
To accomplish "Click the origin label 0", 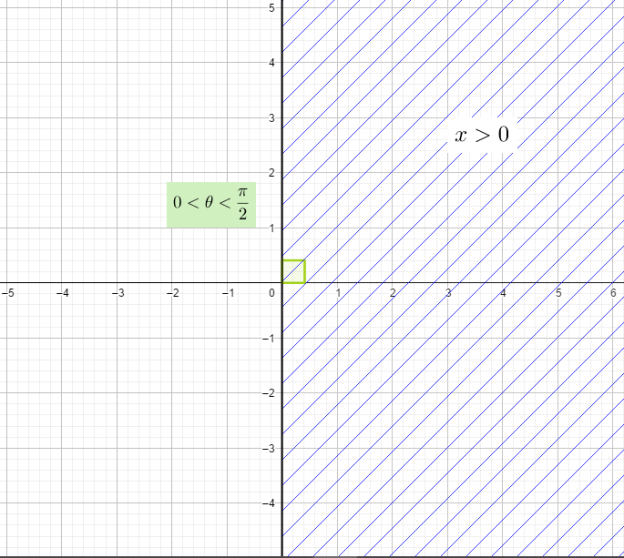I will (x=272, y=293).
